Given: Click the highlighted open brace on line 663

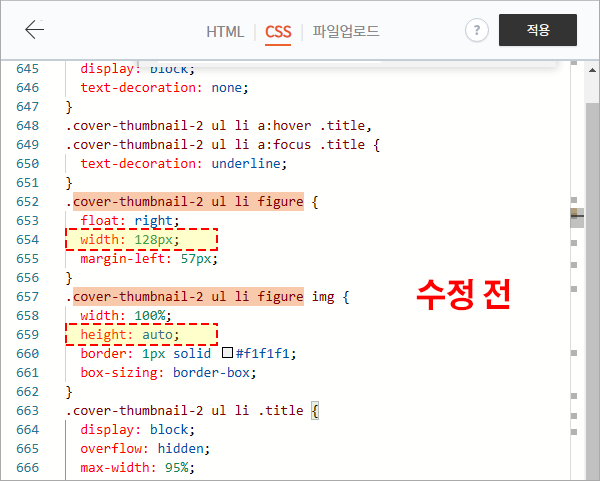Looking at the screenshot, I should pos(315,411).
